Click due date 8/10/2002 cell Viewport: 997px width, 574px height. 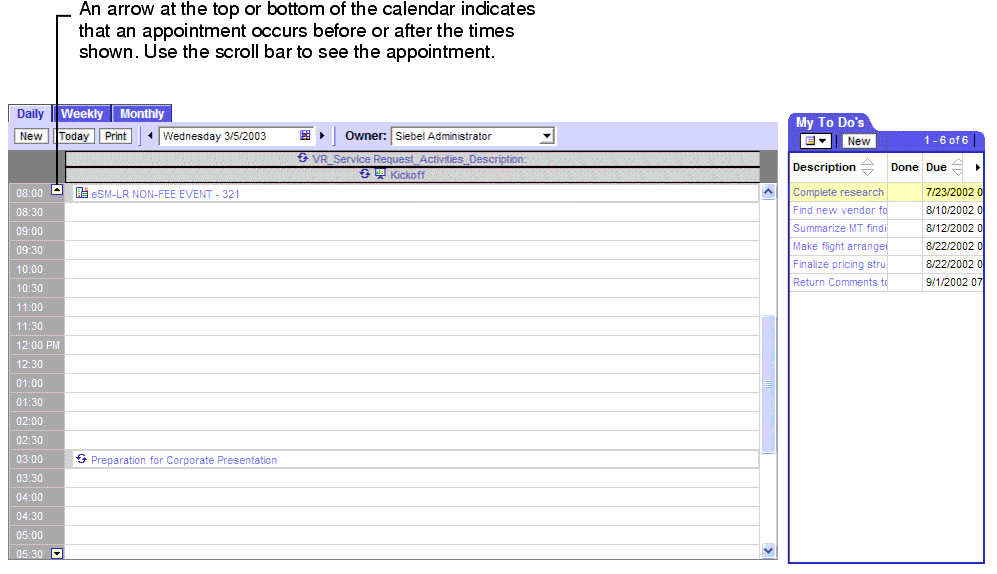pos(953,210)
